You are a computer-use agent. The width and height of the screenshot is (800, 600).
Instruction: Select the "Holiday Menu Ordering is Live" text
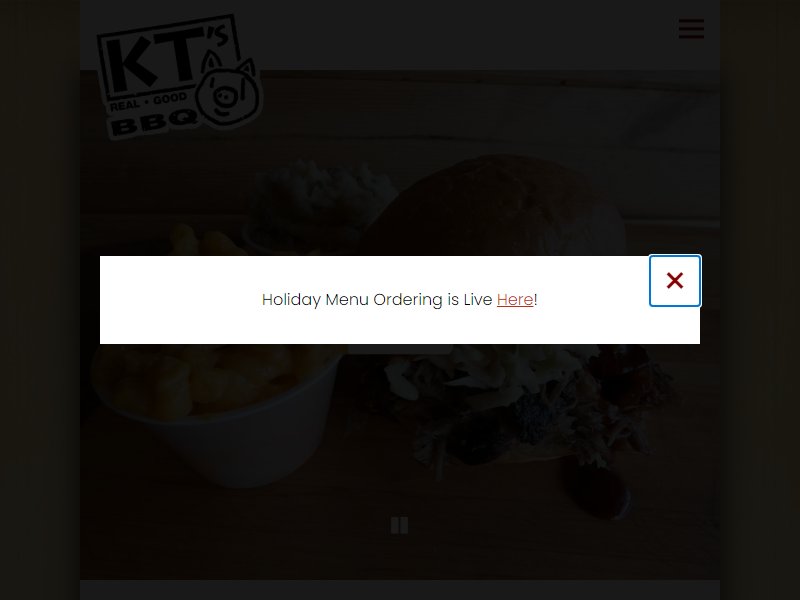pyautogui.click(x=377, y=299)
